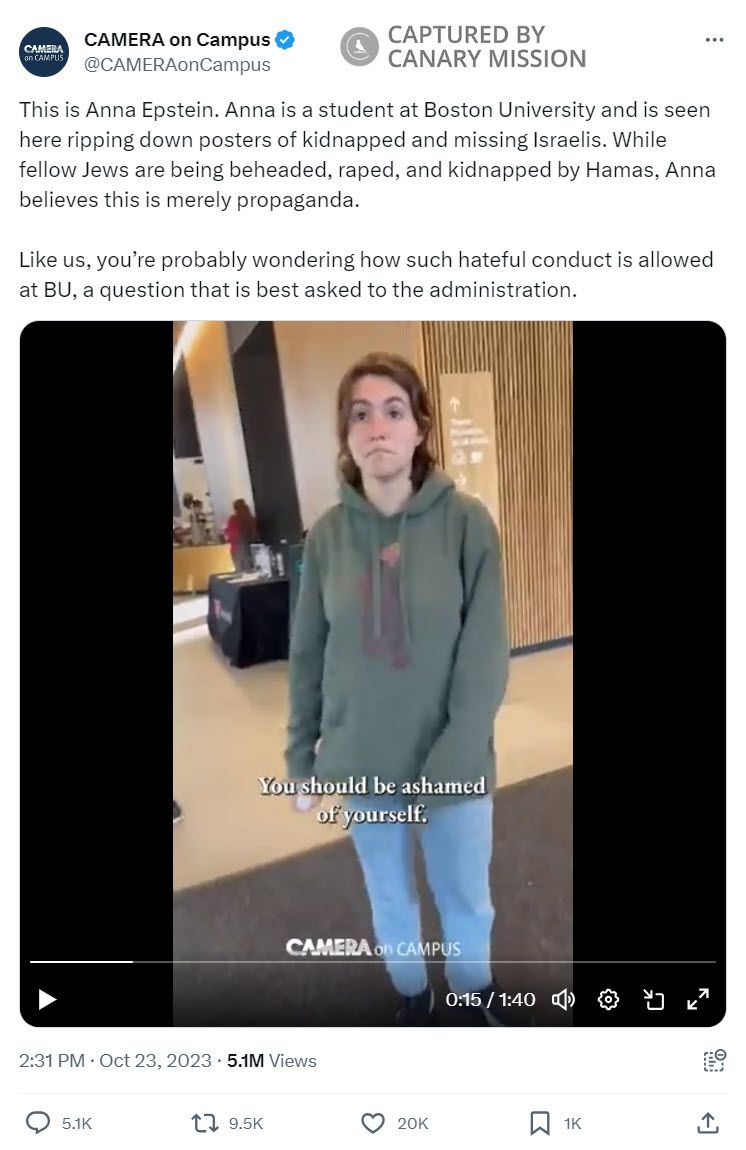Open video settings gear
Image resolution: width=746 pixels, height=1150 pixels.
click(x=608, y=999)
